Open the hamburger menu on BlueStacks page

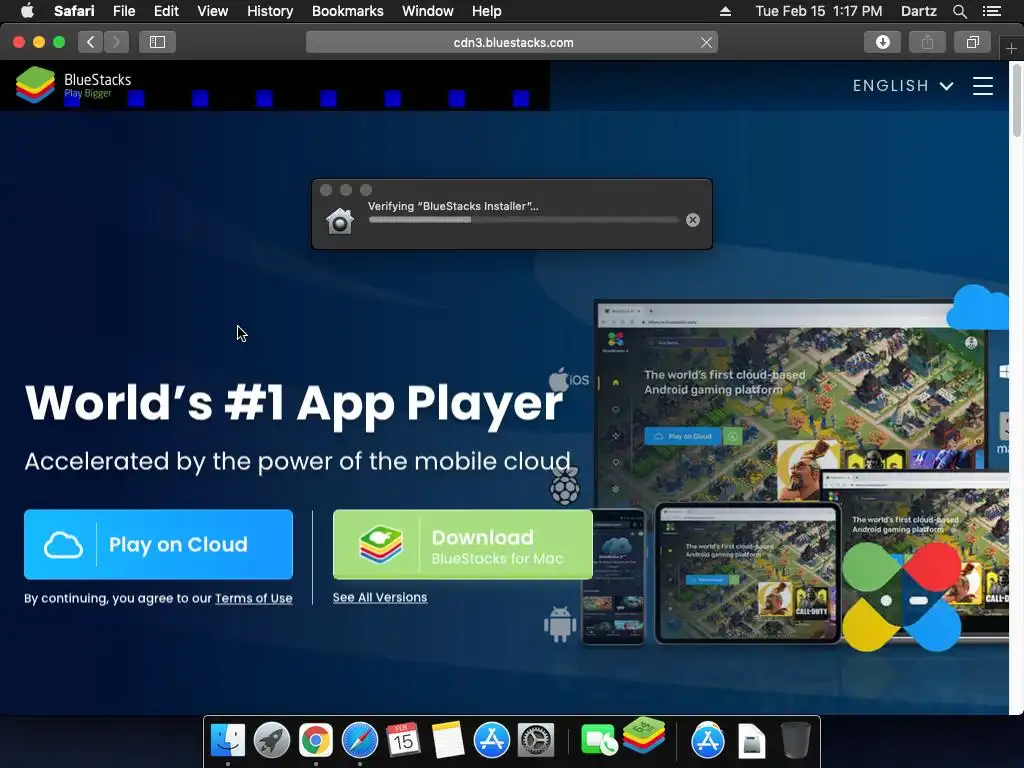pyautogui.click(x=982, y=86)
